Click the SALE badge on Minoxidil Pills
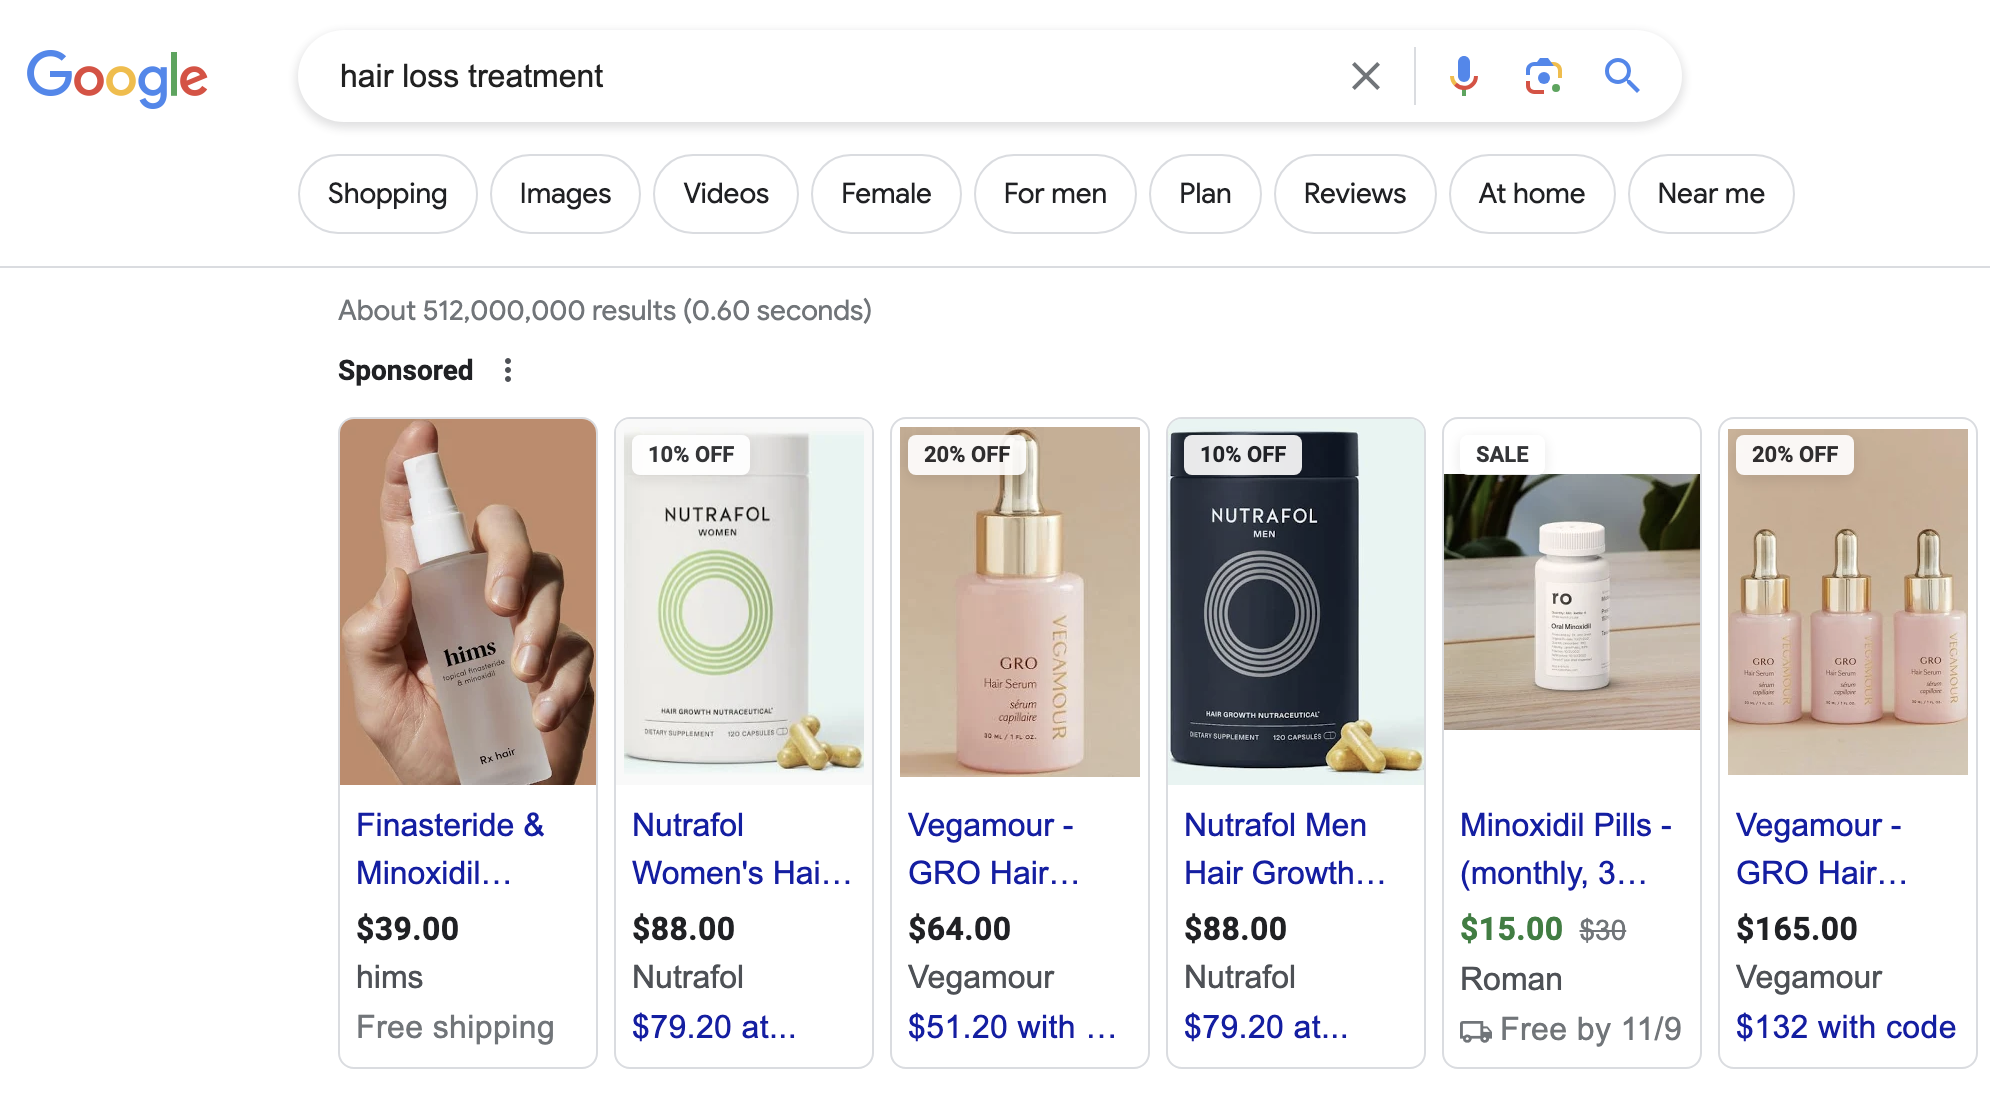1990x1098 pixels. (x=1502, y=455)
